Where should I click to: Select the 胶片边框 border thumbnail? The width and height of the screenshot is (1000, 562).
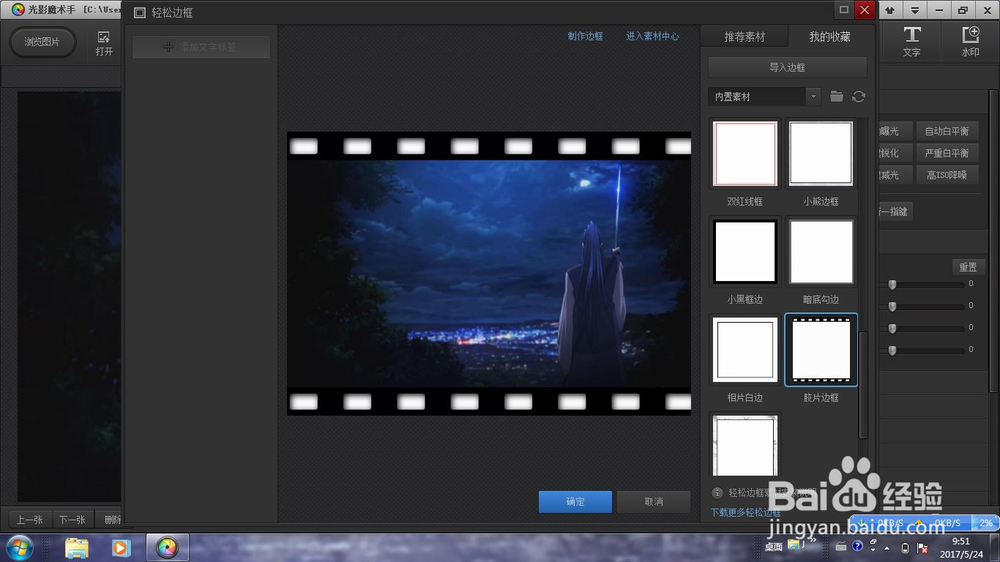coord(821,350)
